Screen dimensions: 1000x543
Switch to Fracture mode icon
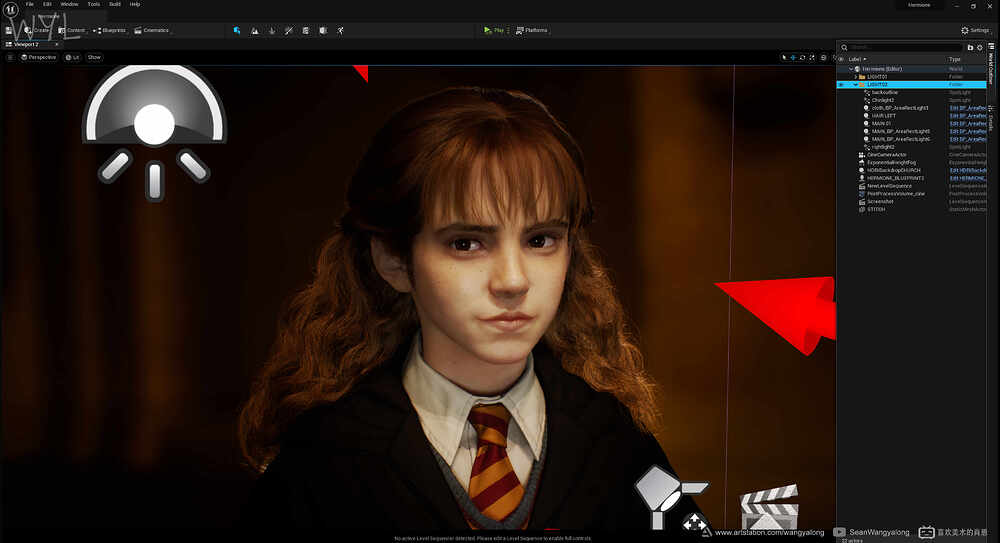[x=323, y=30]
